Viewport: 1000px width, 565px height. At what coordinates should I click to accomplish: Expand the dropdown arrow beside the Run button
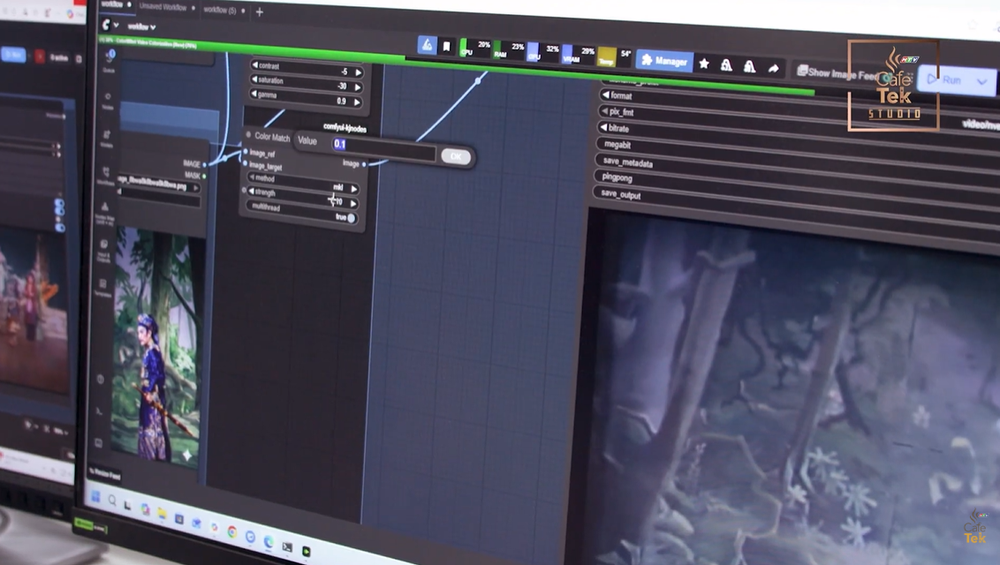tap(982, 81)
